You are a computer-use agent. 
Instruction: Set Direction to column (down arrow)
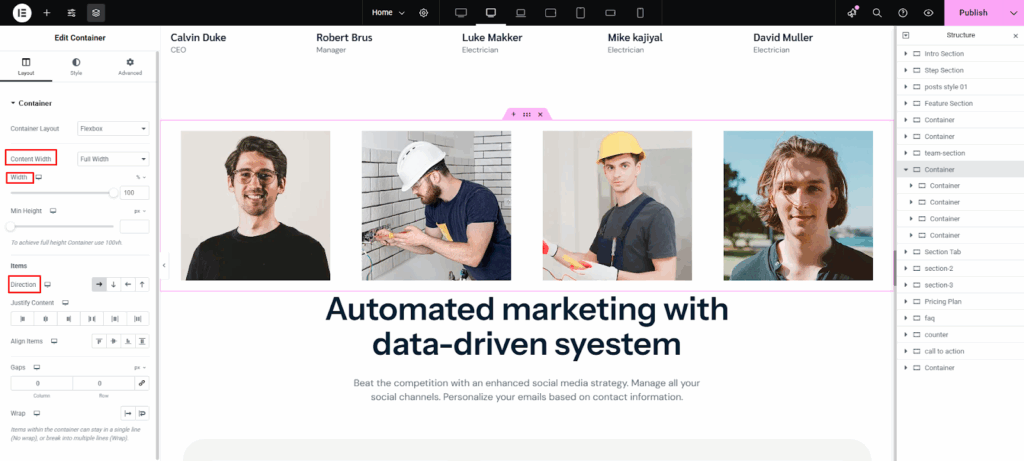[x=113, y=284]
